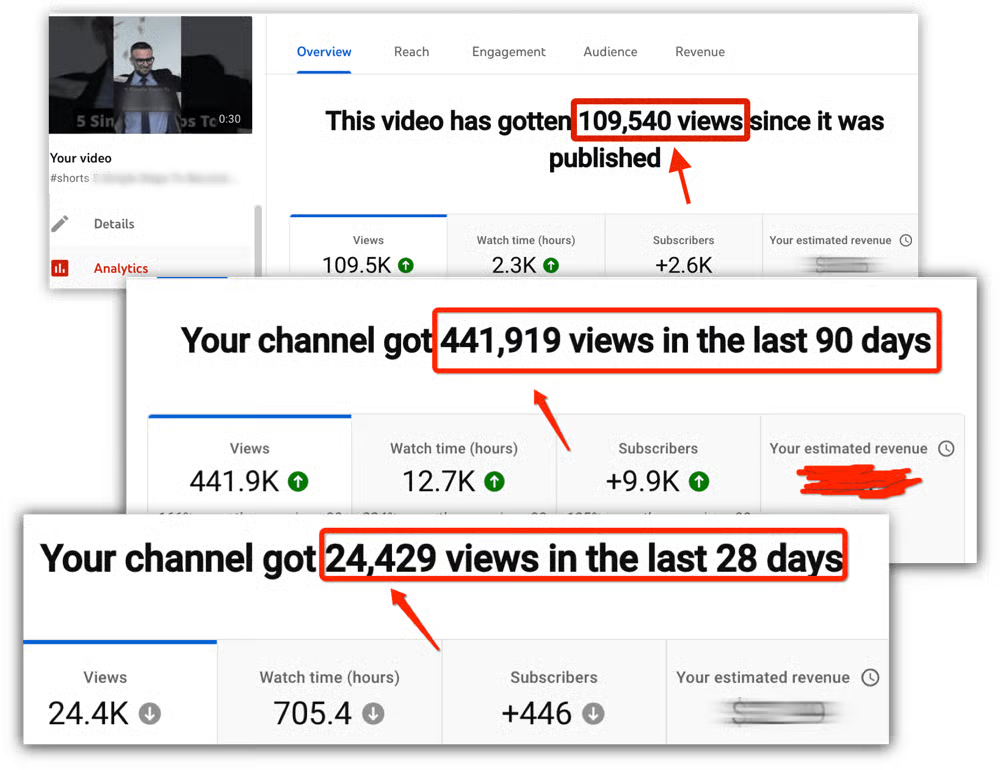
Task: Open the Engagement tab
Action: pos(508,52)
